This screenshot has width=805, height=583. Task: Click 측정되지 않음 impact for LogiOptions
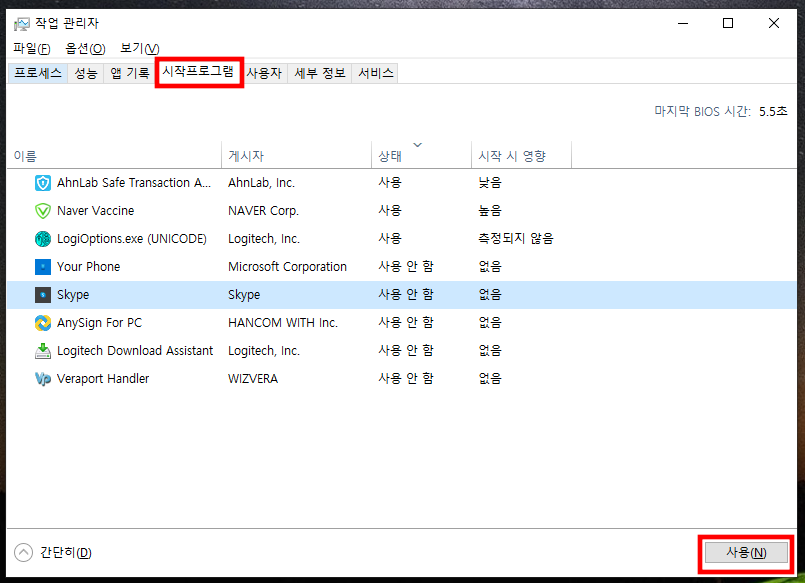click(x=516, y=239)
